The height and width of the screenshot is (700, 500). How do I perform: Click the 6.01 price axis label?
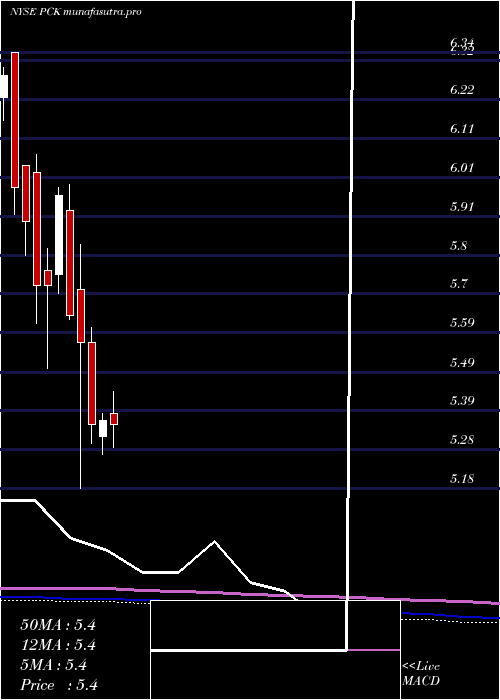click(462, 168)
